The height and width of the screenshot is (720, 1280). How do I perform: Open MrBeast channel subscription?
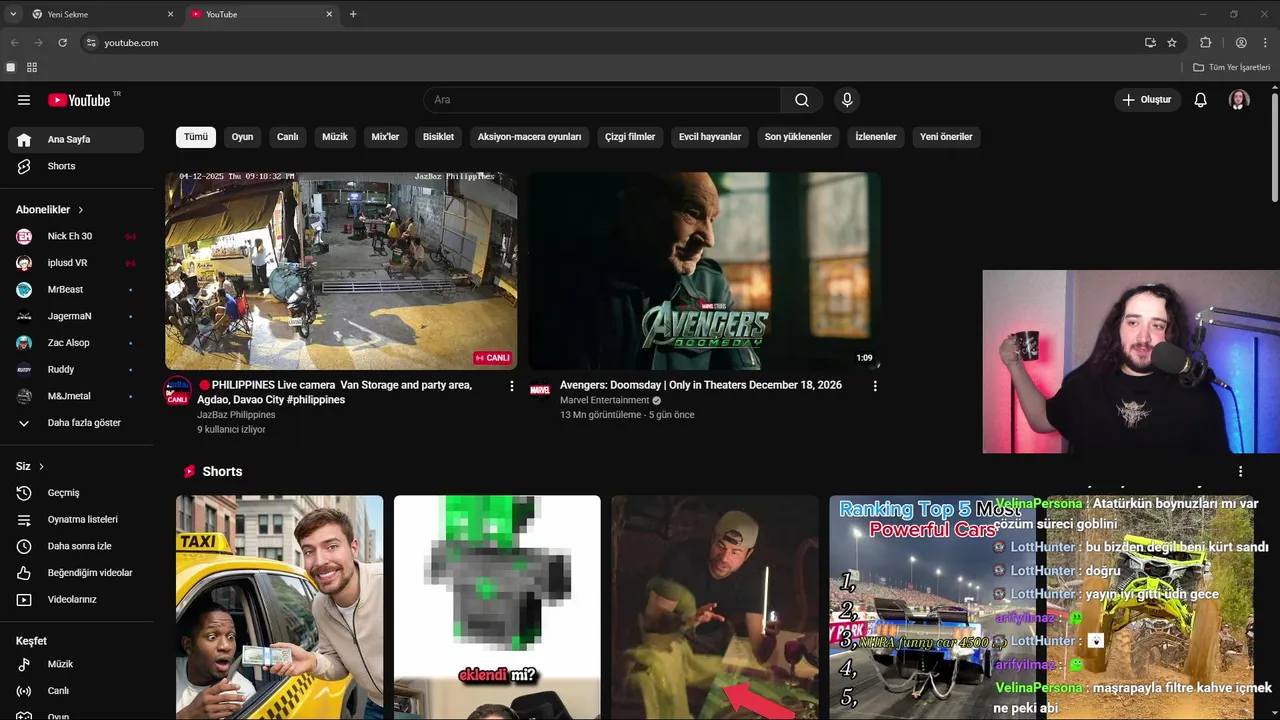pyautogui.click(x=76, y=290)
